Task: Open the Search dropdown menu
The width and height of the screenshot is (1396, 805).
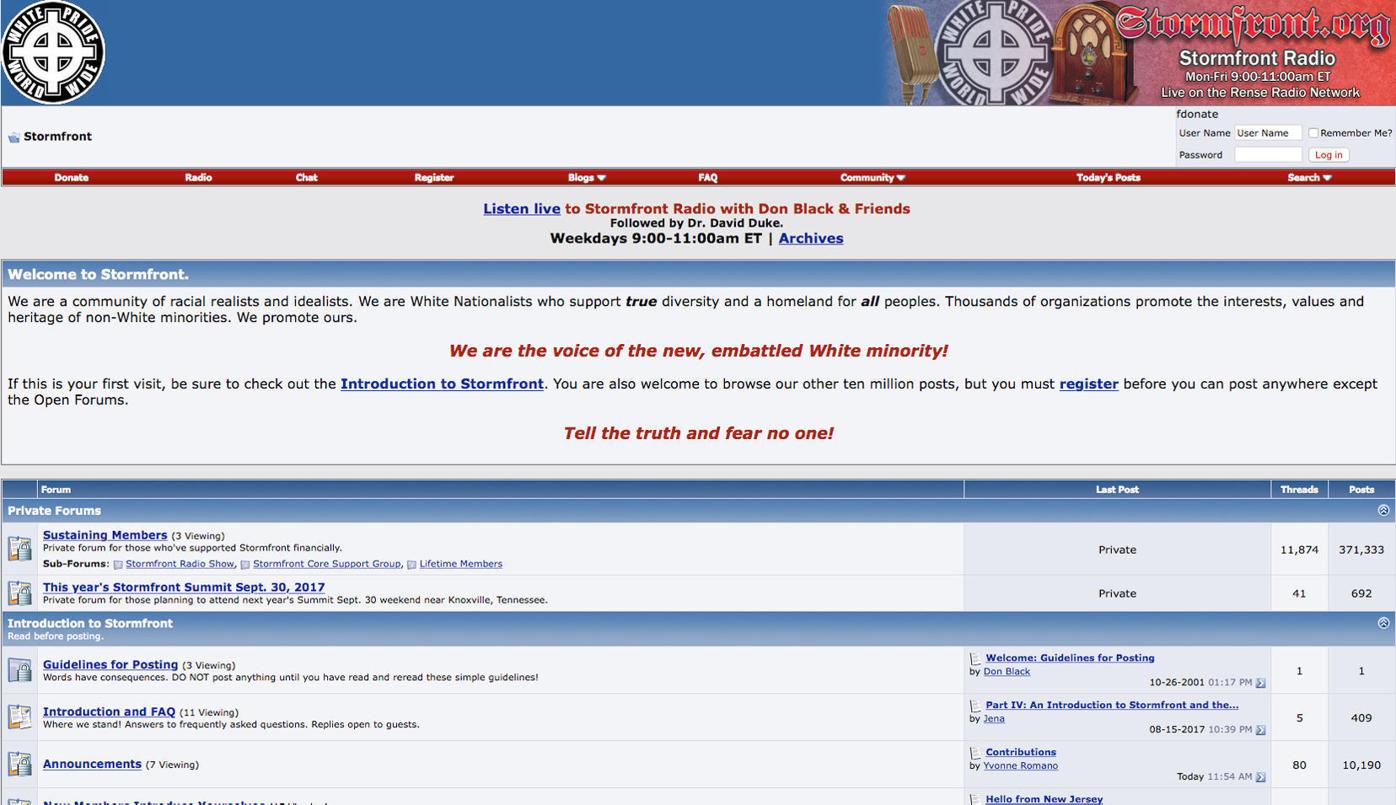Action: pyautogui.click(x=1310, y=177)
